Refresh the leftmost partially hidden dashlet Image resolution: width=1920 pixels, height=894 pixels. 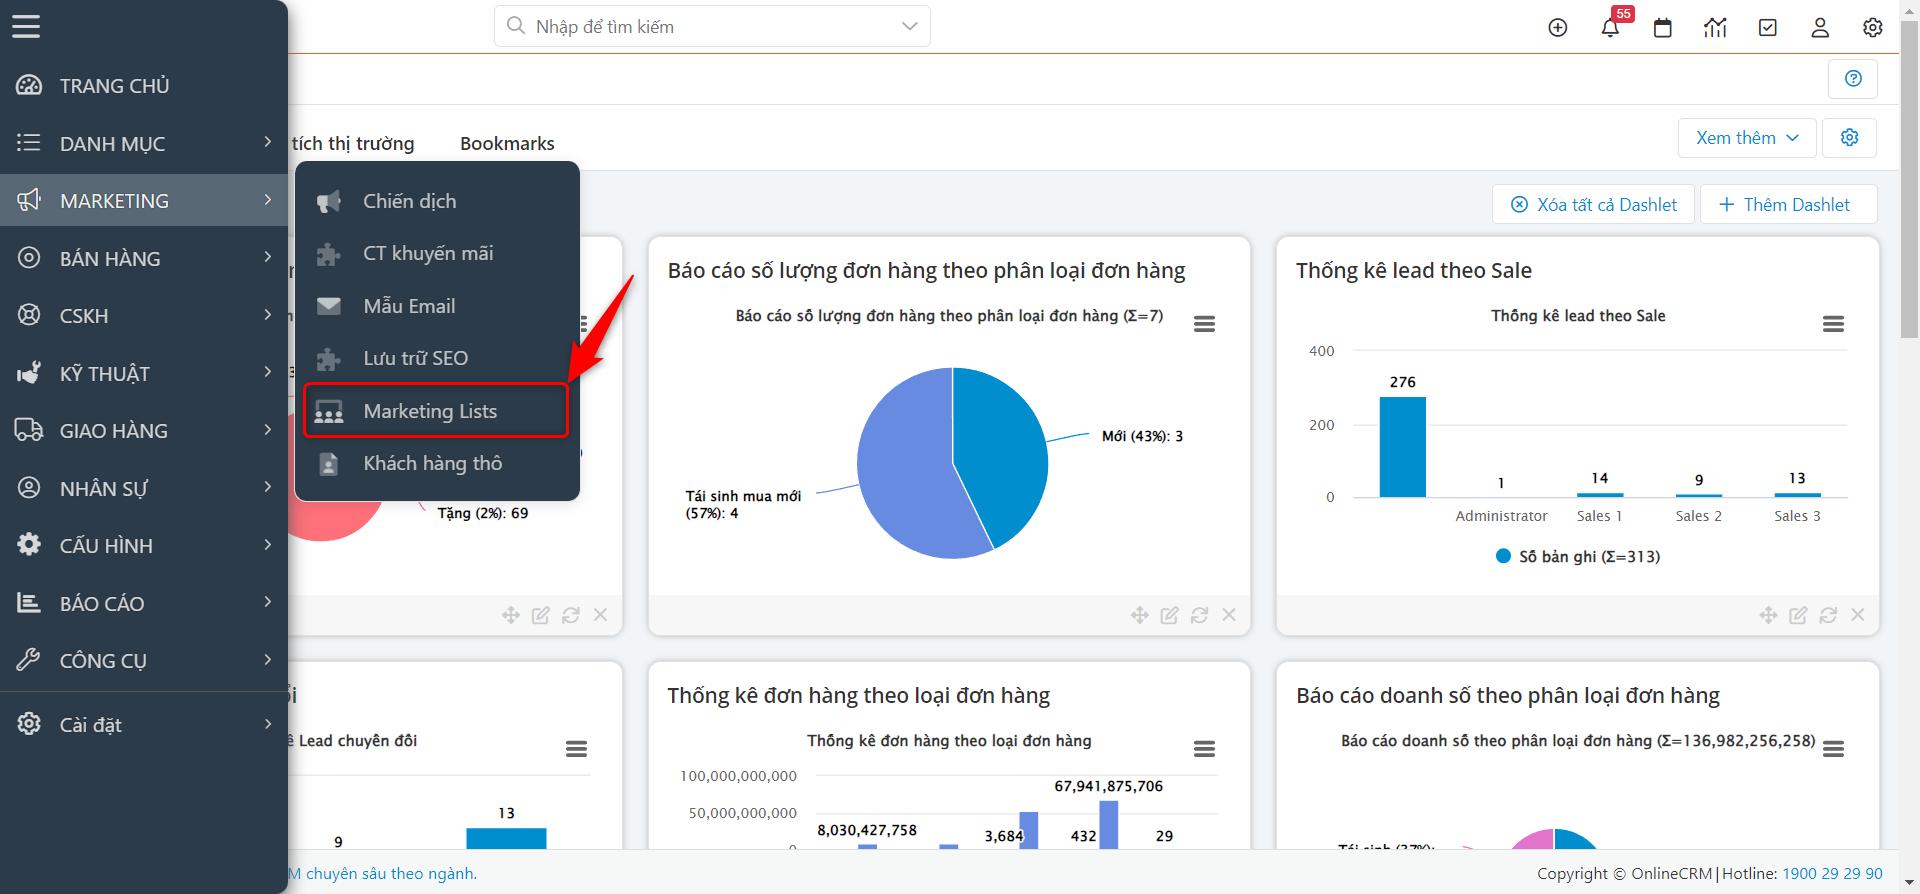[571, 615]
